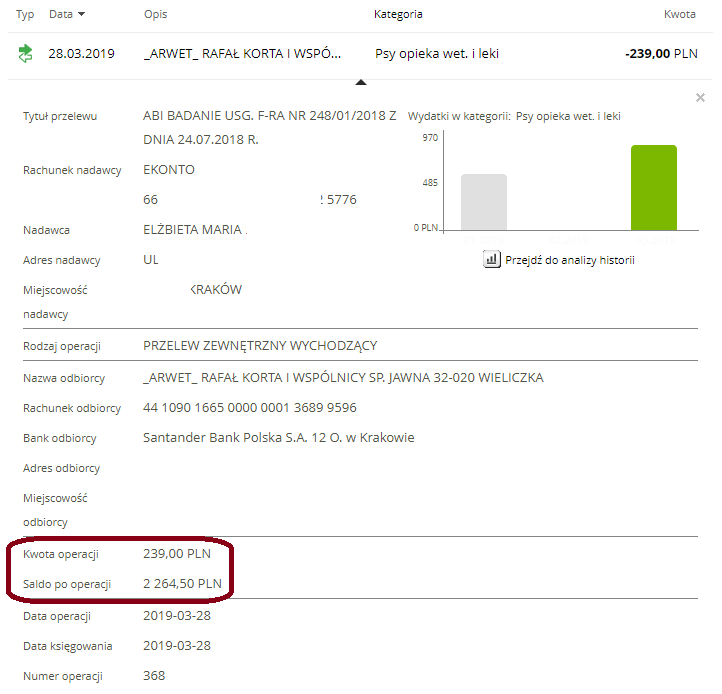Click the KRAKÓW sender city
The image size is (722, 694).
tap(216, 290)
